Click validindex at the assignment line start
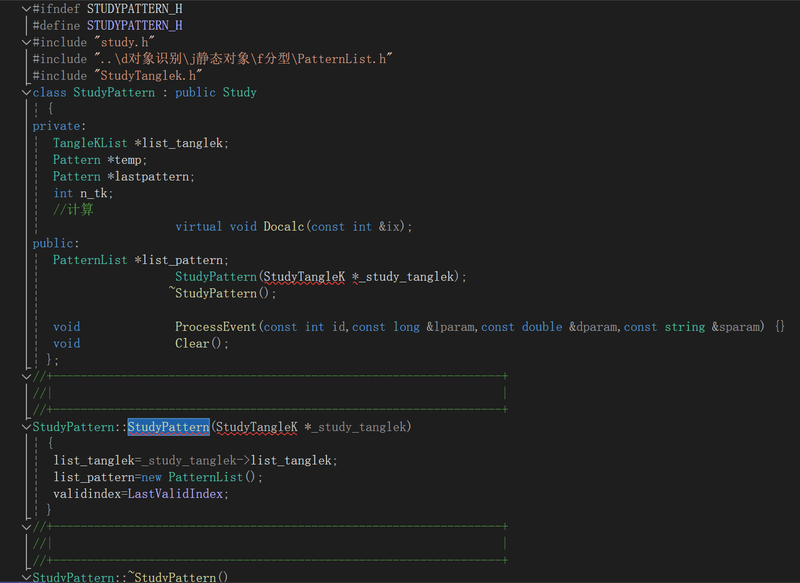The height and width of the screenshot is (583, 800). 87,494
